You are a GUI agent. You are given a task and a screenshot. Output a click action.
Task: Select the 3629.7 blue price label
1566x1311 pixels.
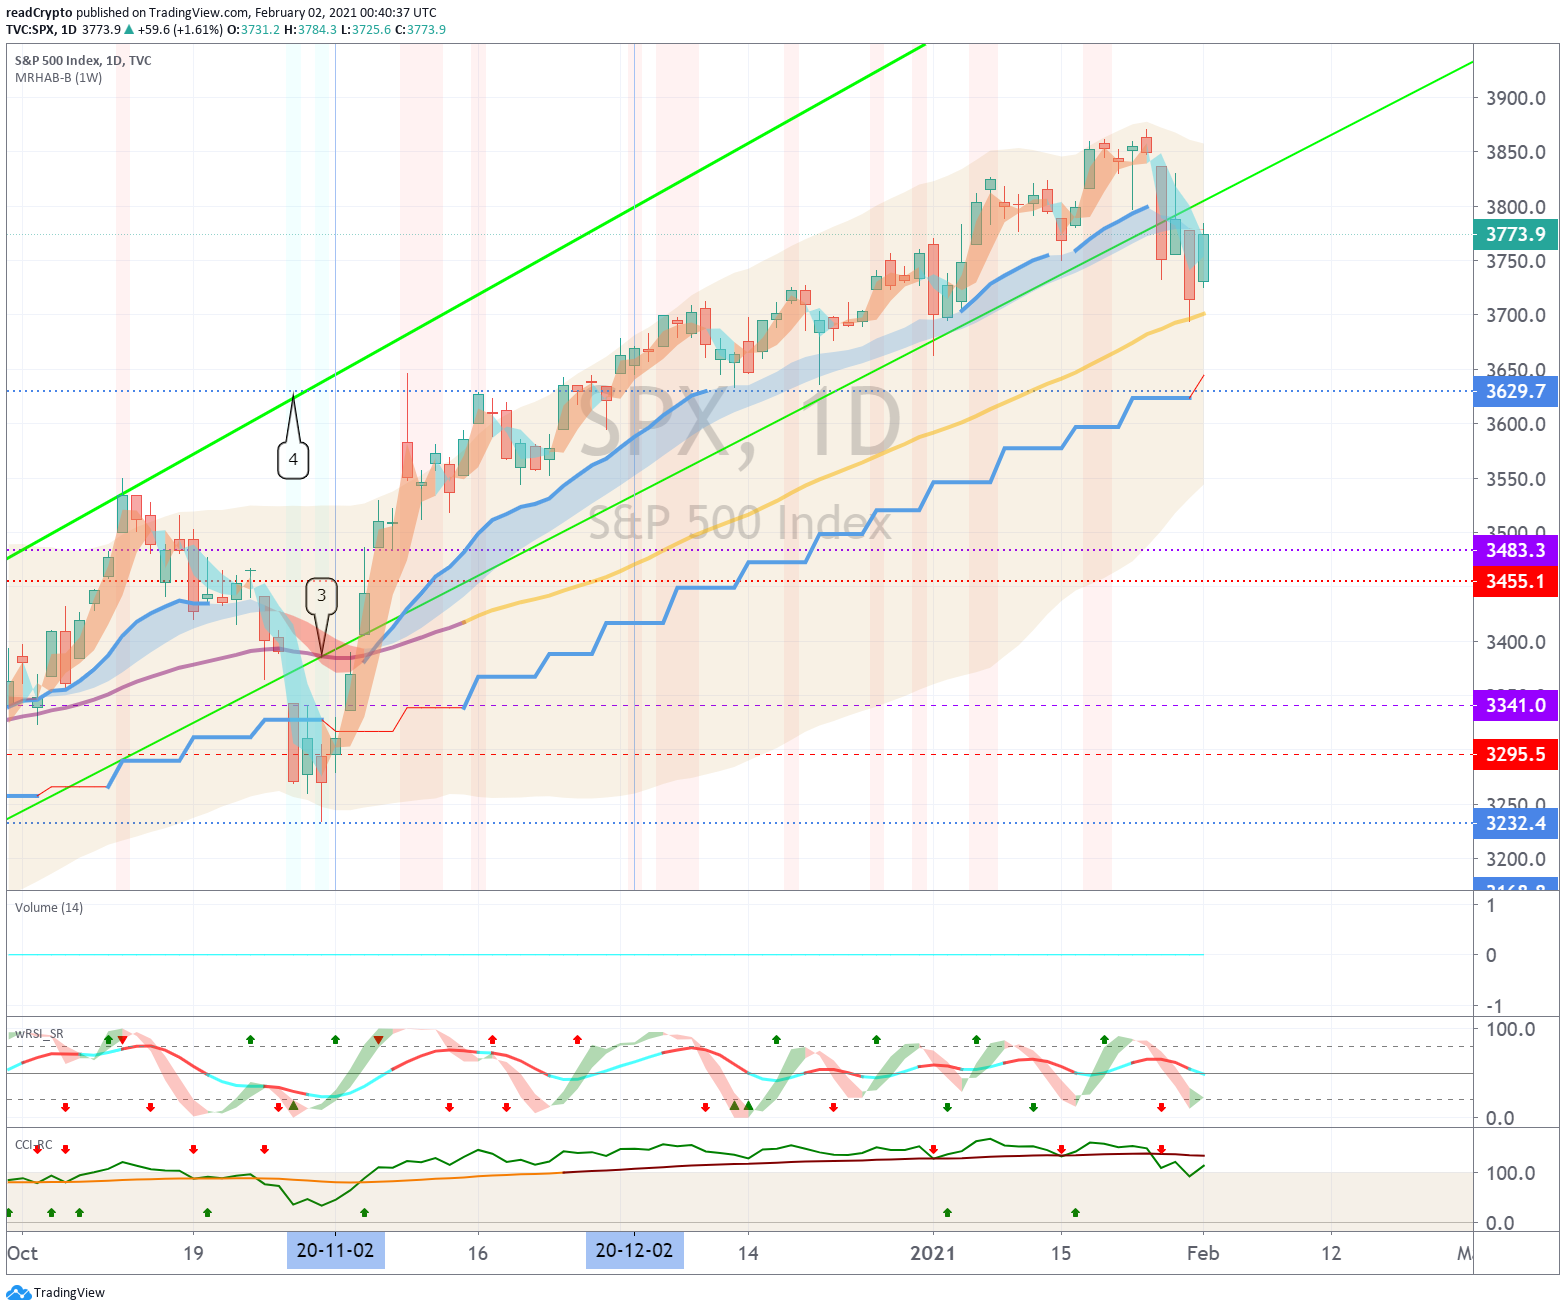[x=1515, y=391]
